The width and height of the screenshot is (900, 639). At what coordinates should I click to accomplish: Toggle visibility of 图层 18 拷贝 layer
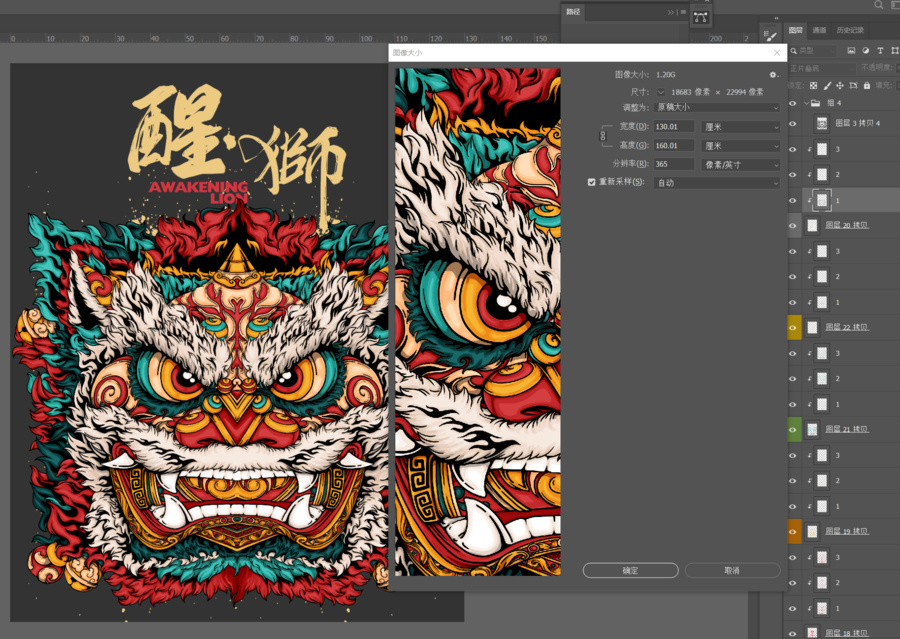pos(793,634)
